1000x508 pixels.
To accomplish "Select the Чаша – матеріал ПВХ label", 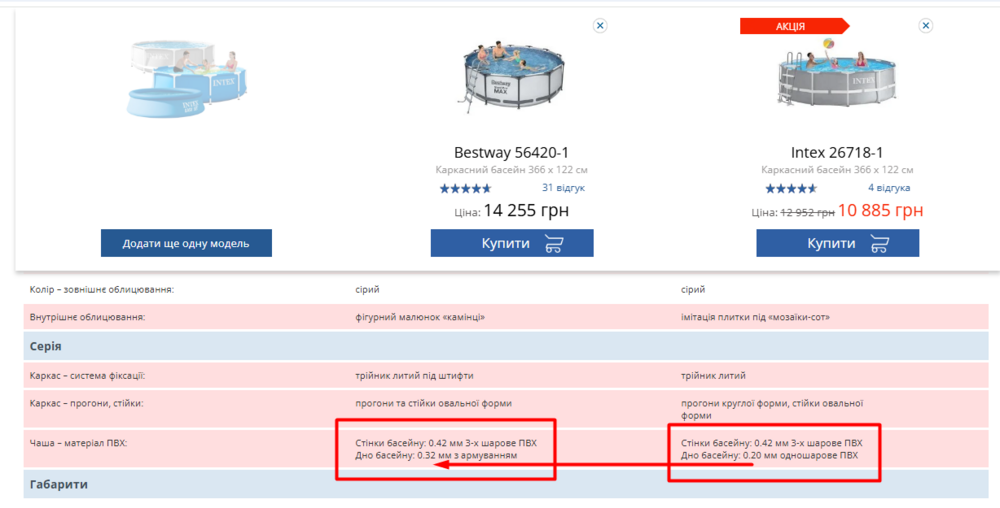I will tap(78, 443).
